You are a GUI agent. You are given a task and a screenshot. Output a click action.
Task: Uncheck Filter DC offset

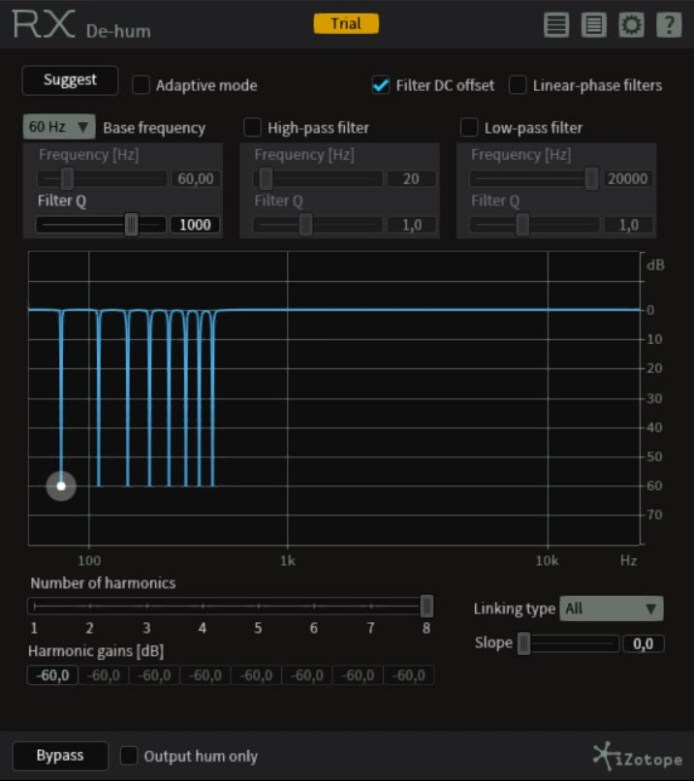(381, 85)
